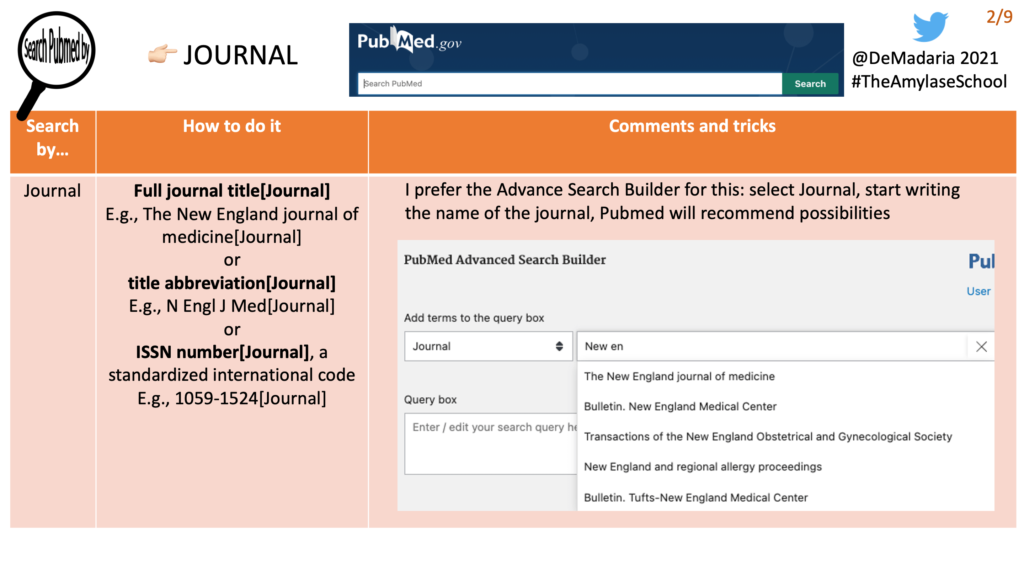Click the Twitter bird icon
This screenshot has height=576, width=1024.
pos(931,26)
